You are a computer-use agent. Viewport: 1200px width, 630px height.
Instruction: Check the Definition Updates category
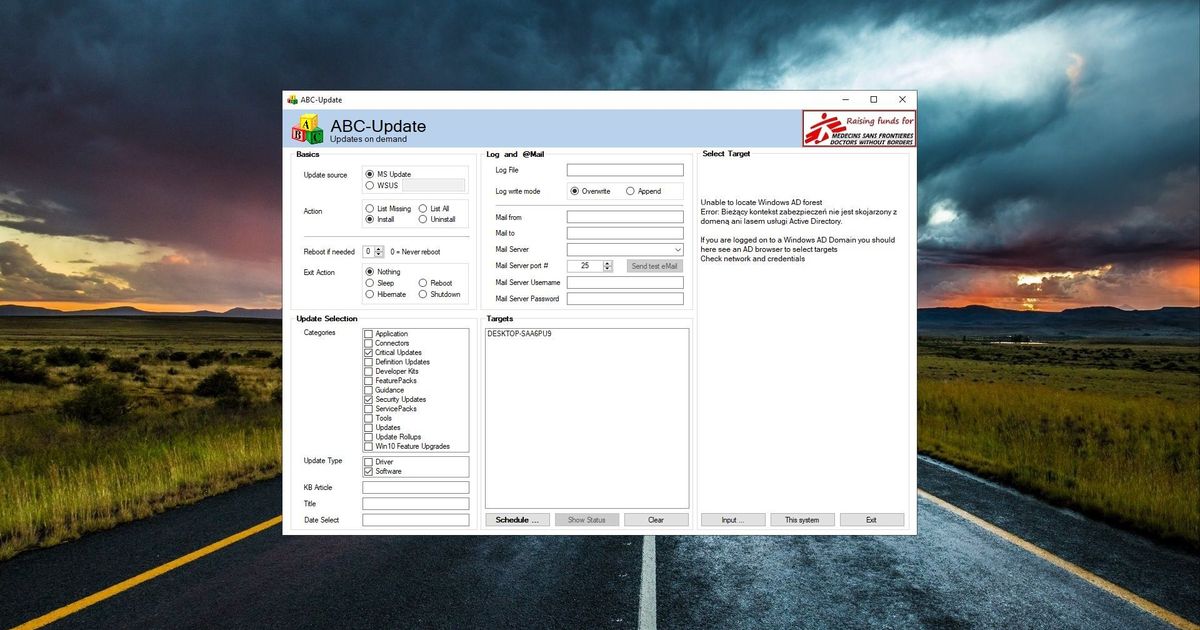coord(368,362)
